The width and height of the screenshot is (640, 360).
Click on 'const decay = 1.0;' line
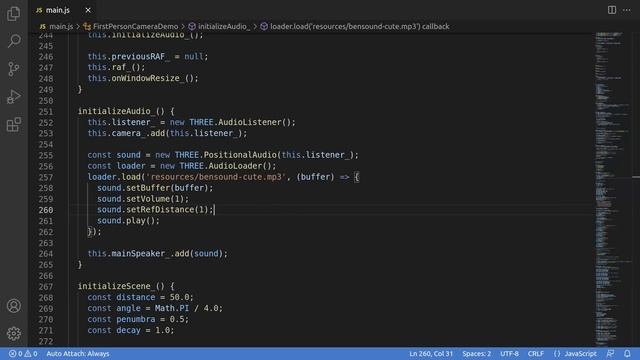[131, 330]
